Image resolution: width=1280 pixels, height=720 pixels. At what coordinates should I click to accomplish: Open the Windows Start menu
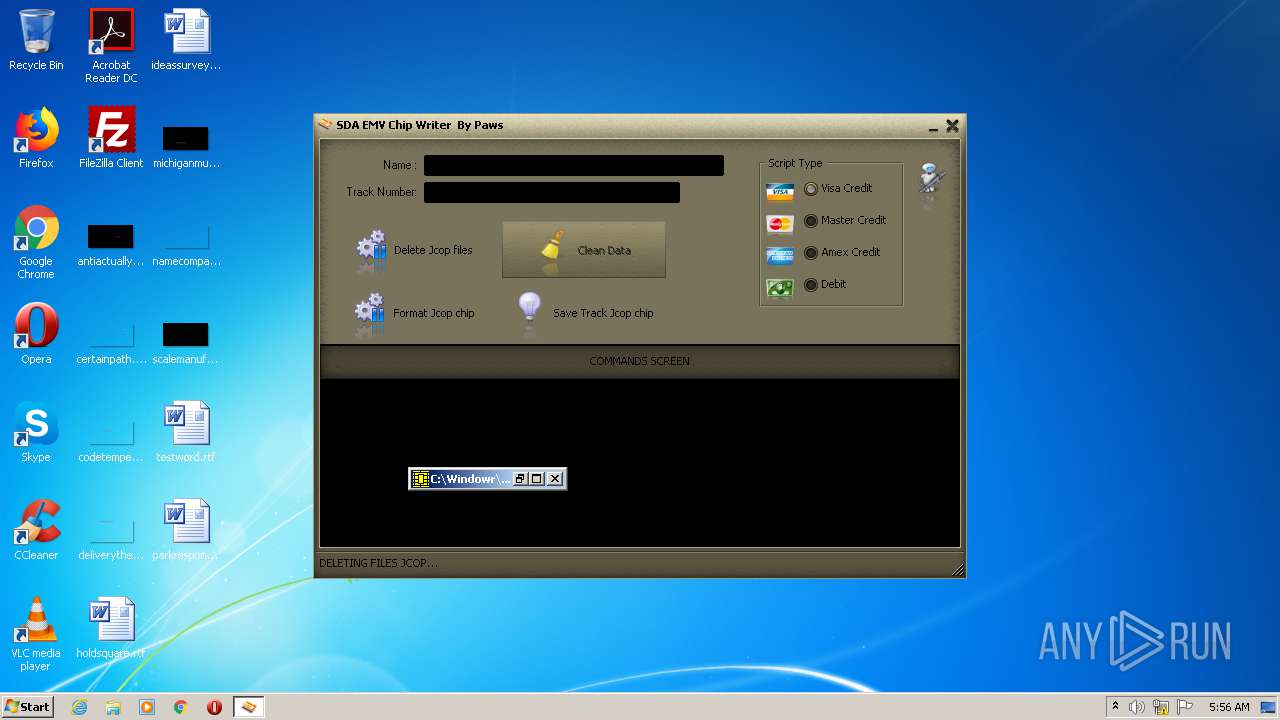(x=28, y=706)
